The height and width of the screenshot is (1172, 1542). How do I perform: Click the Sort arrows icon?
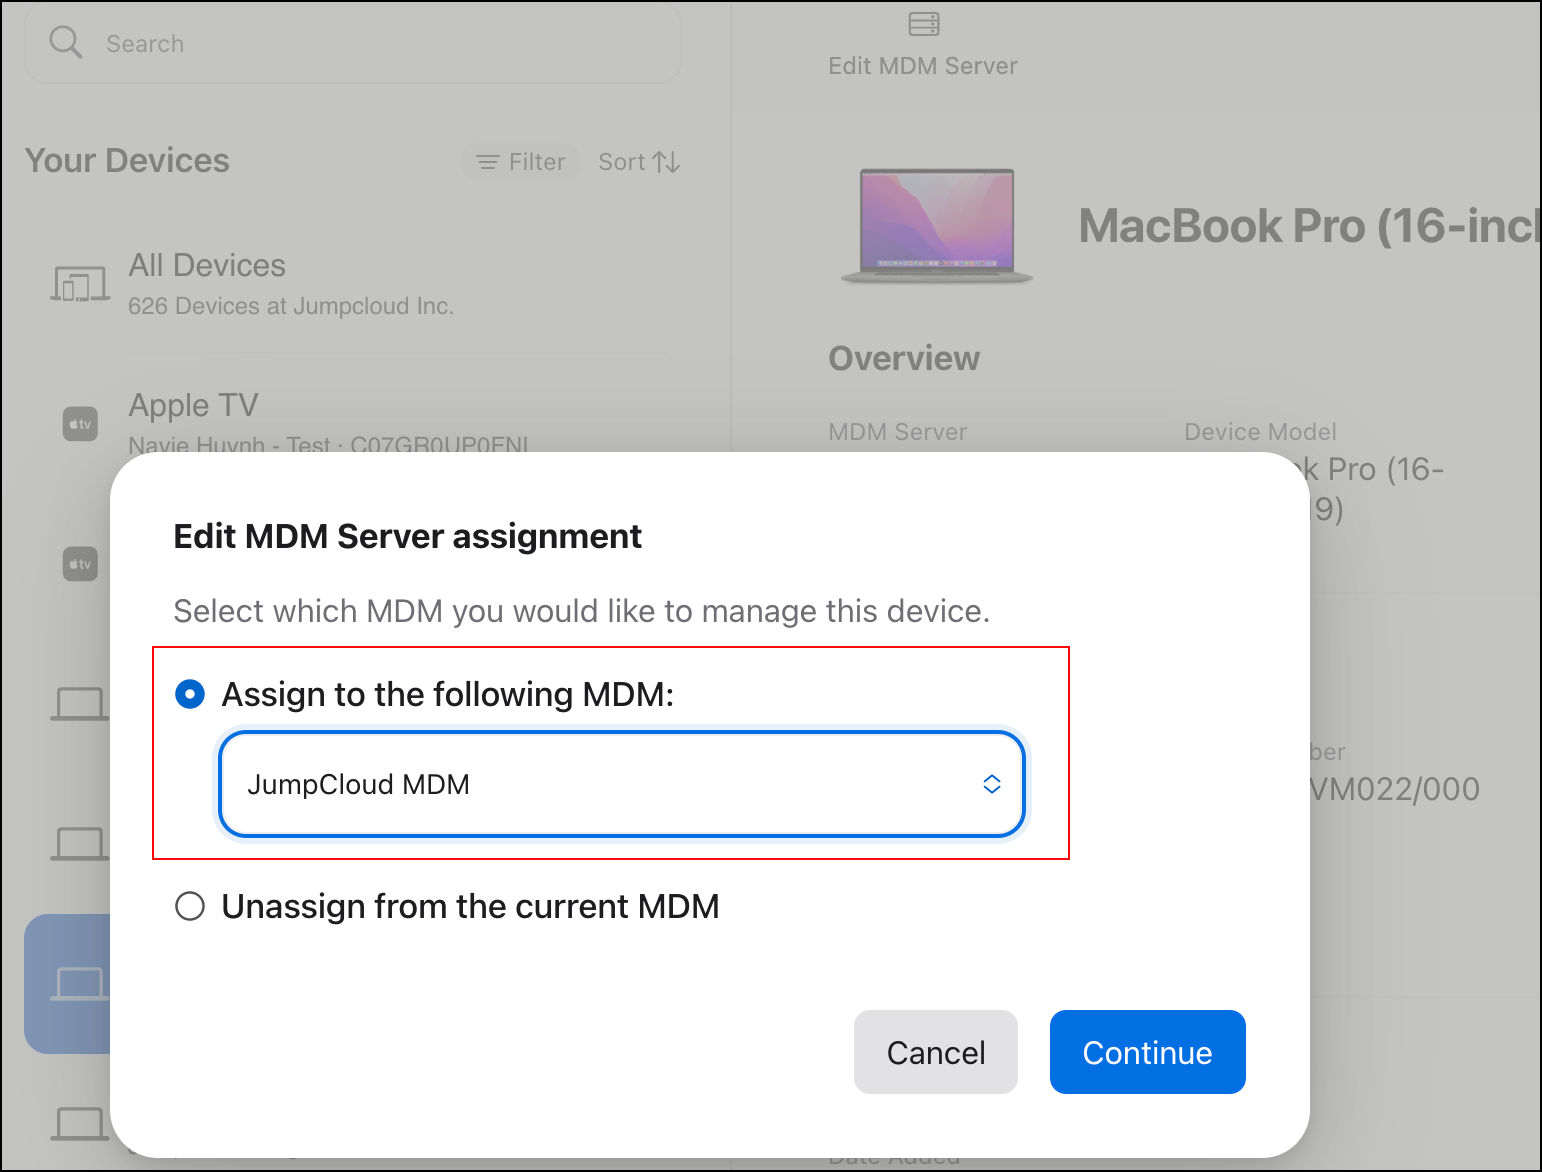[667, 162]
